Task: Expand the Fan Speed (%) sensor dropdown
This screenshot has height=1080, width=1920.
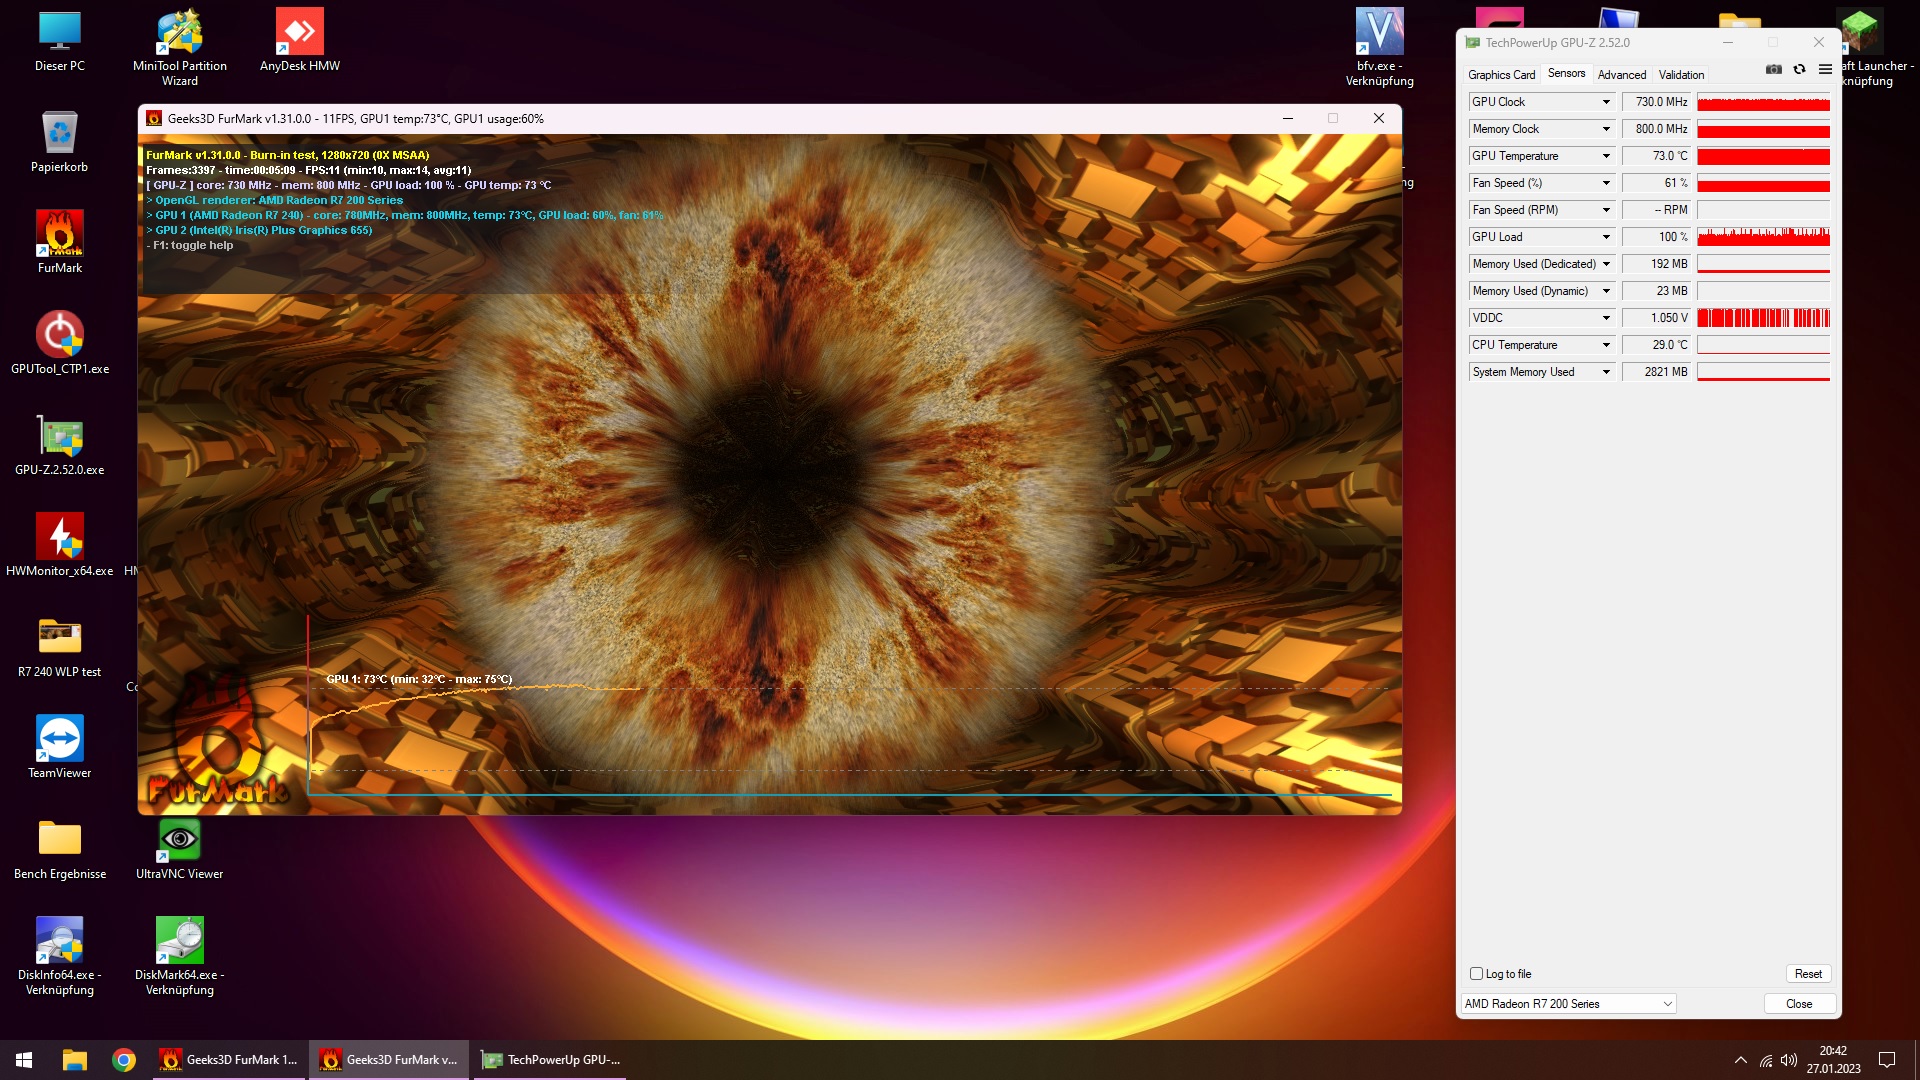Action: pos(1606,183)
